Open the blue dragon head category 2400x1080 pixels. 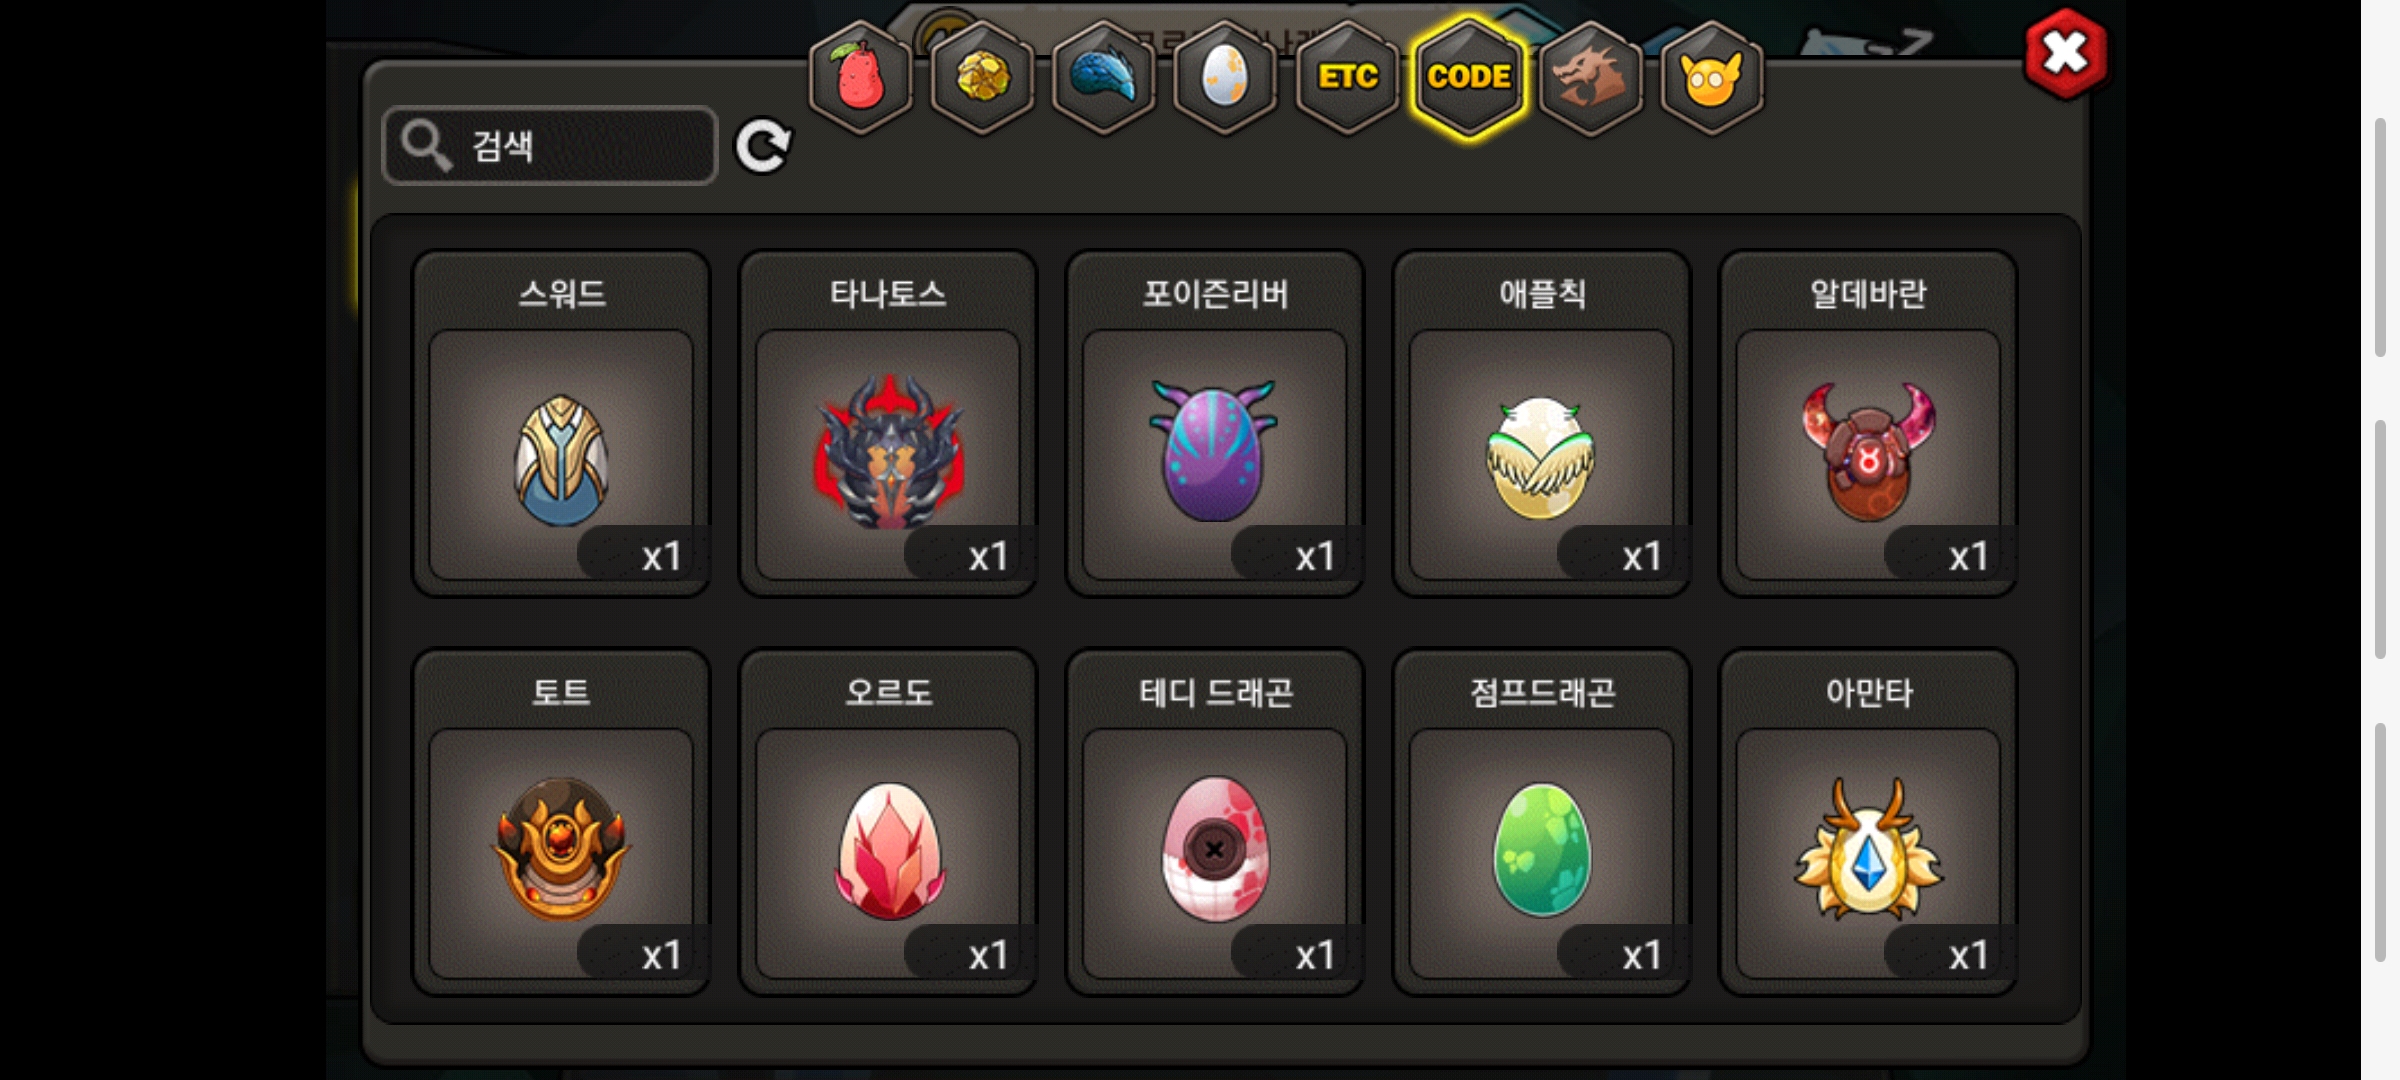coord(1104,77)
